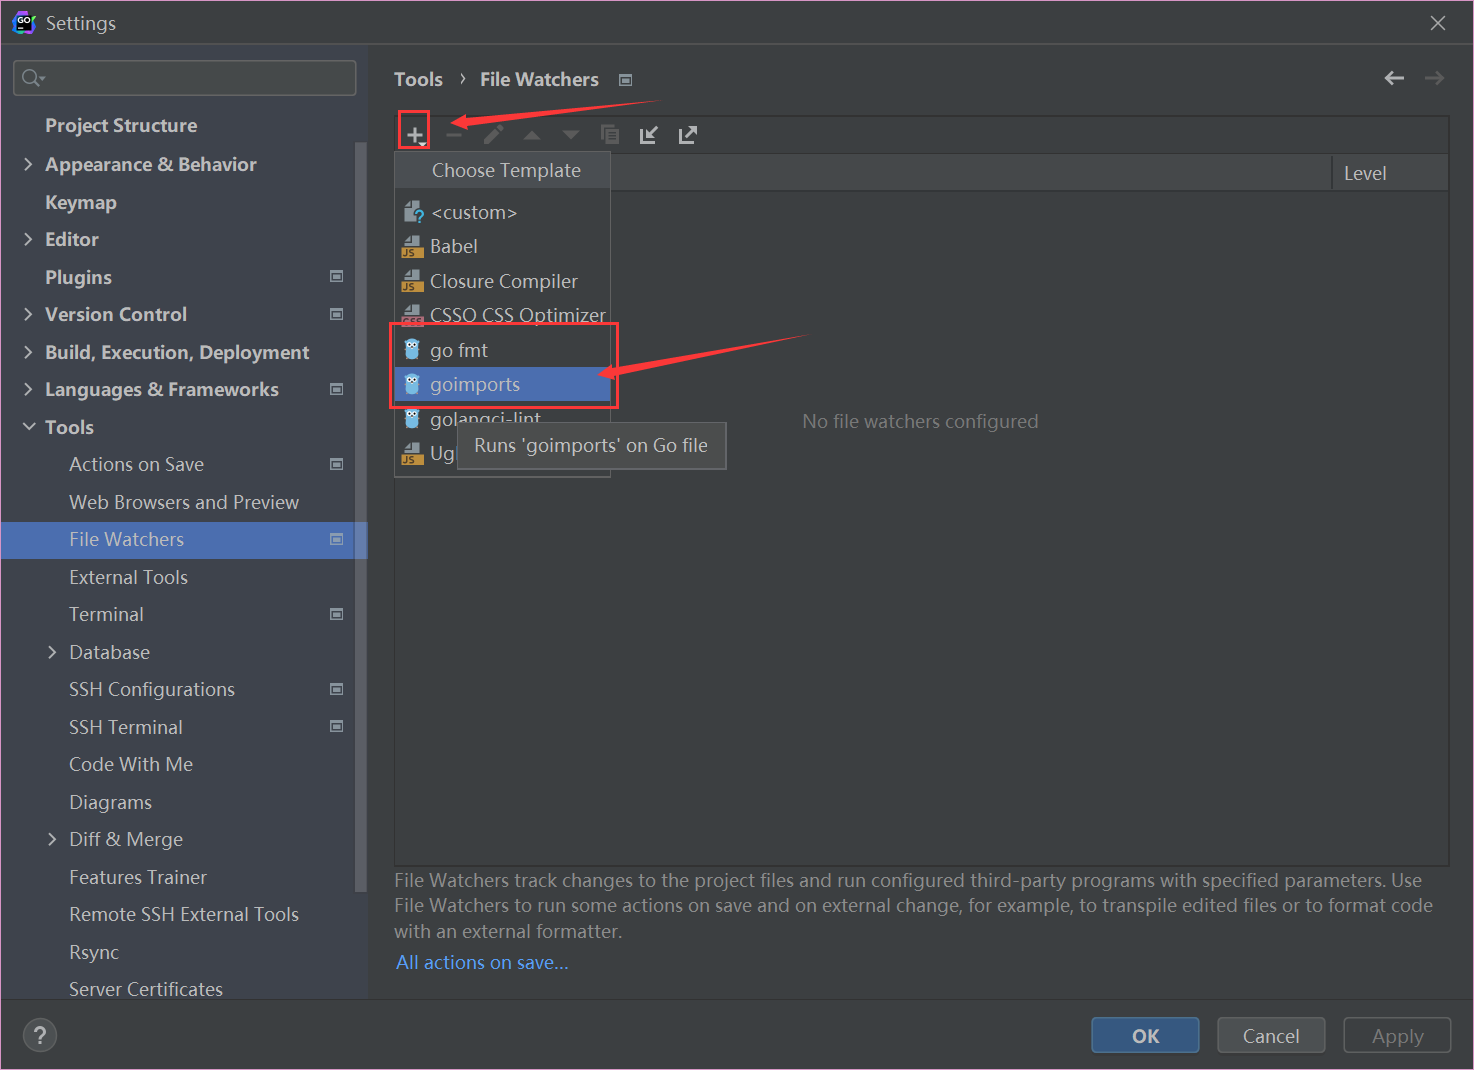This screenshot has height=1070, width=1474.
Task: Navigate forward with the right arrow icon
Action: 1434,78
